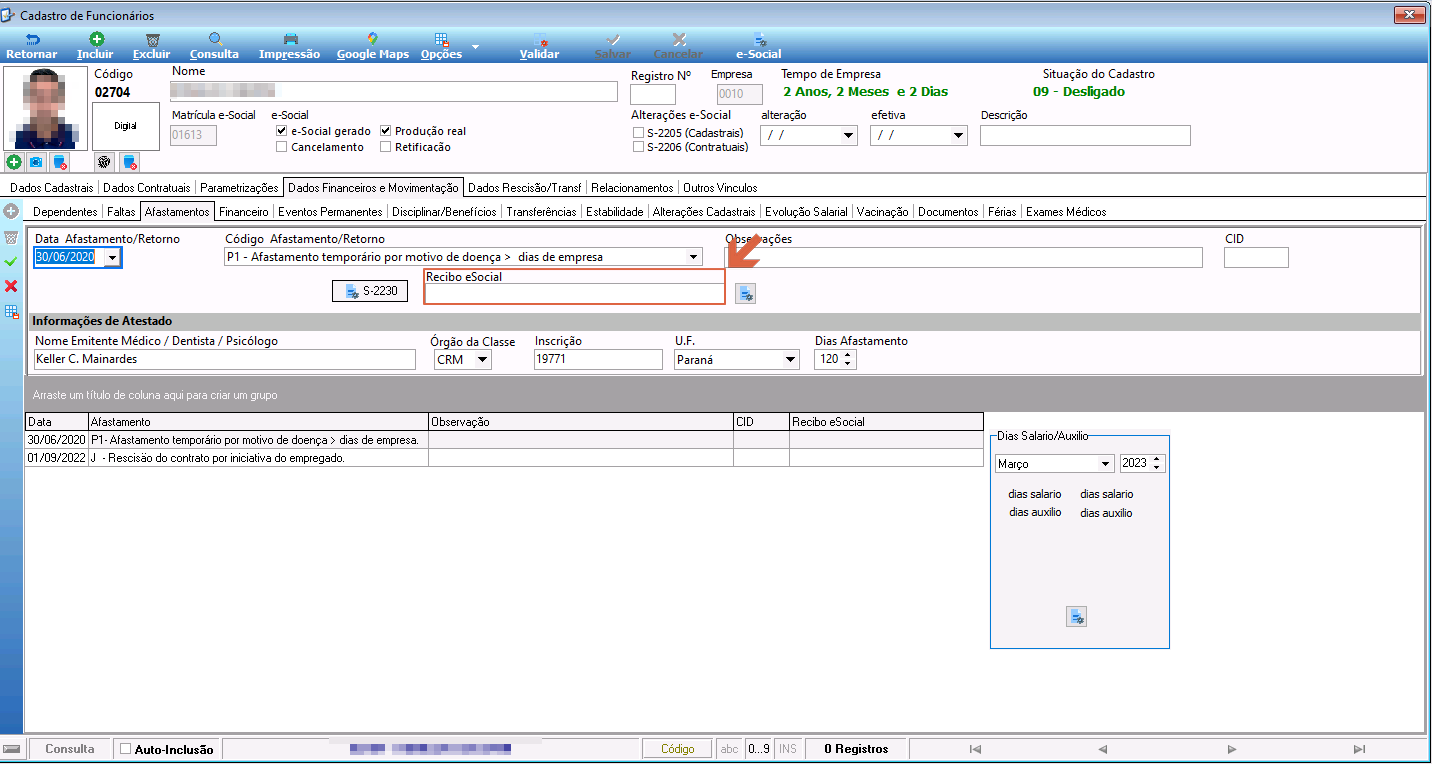1432x764 pixels.
Task: Click the Observações input field
Action: (964, 257)
